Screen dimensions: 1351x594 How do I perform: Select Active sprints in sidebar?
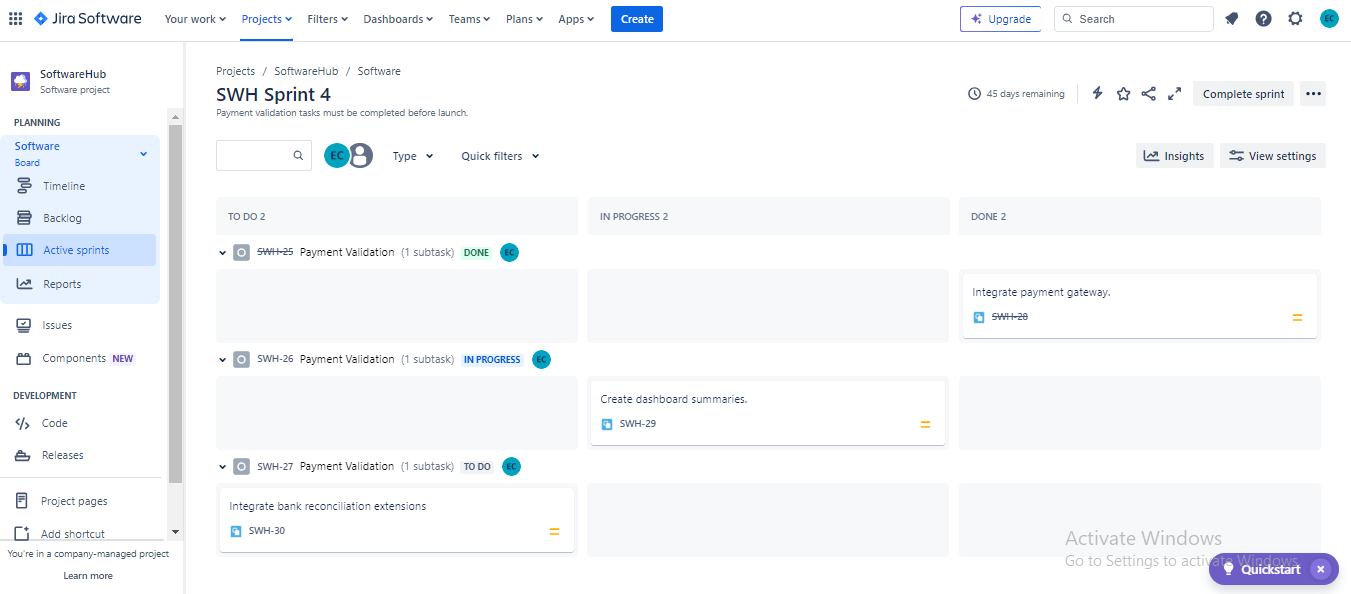click(79, 250)
